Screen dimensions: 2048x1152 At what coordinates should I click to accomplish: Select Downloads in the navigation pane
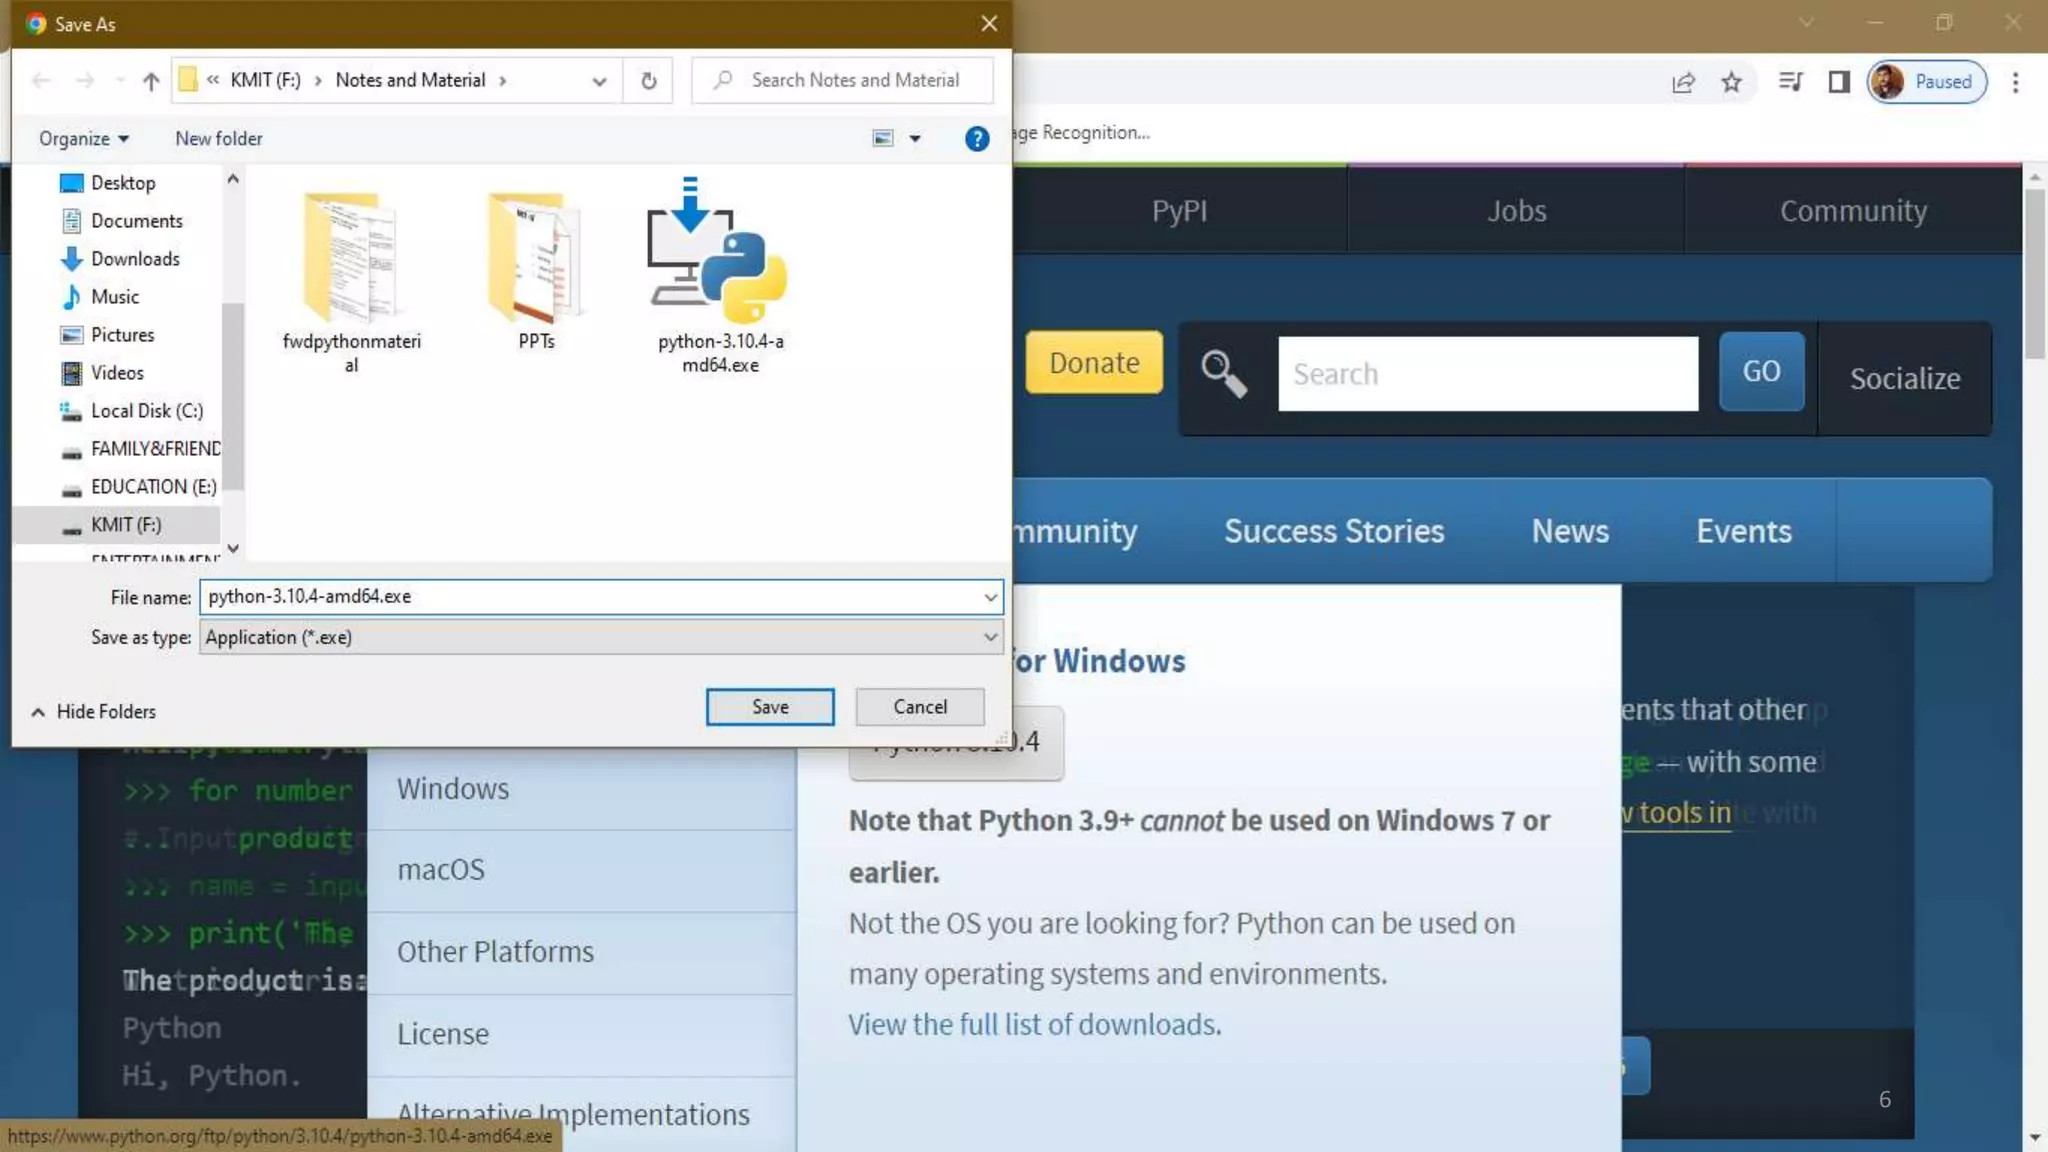[135, 259]
